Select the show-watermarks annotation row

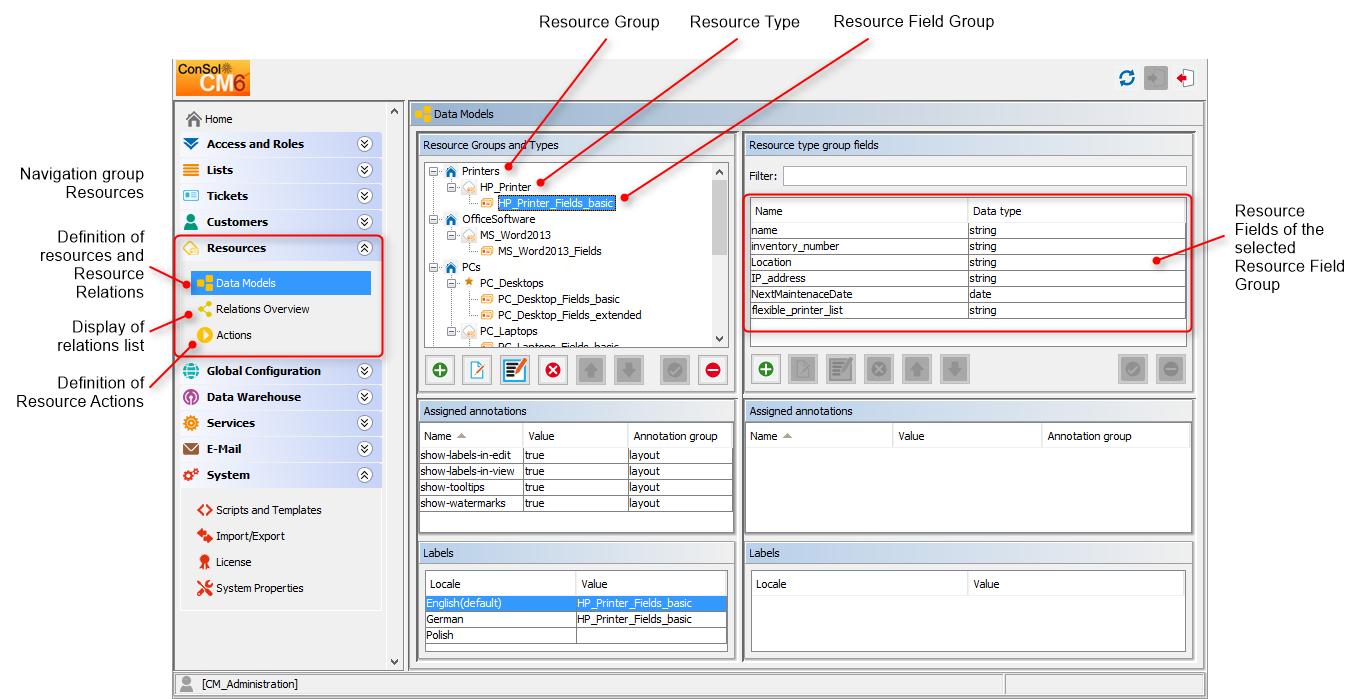pos(576,503)
